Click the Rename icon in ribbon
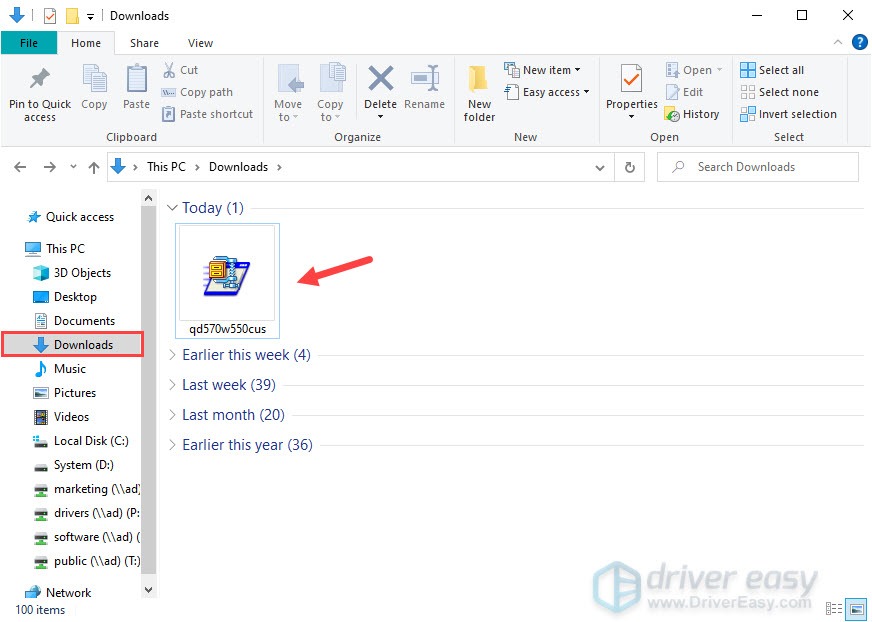Viewport: 872px width, 622px height. tap(424, 79)
